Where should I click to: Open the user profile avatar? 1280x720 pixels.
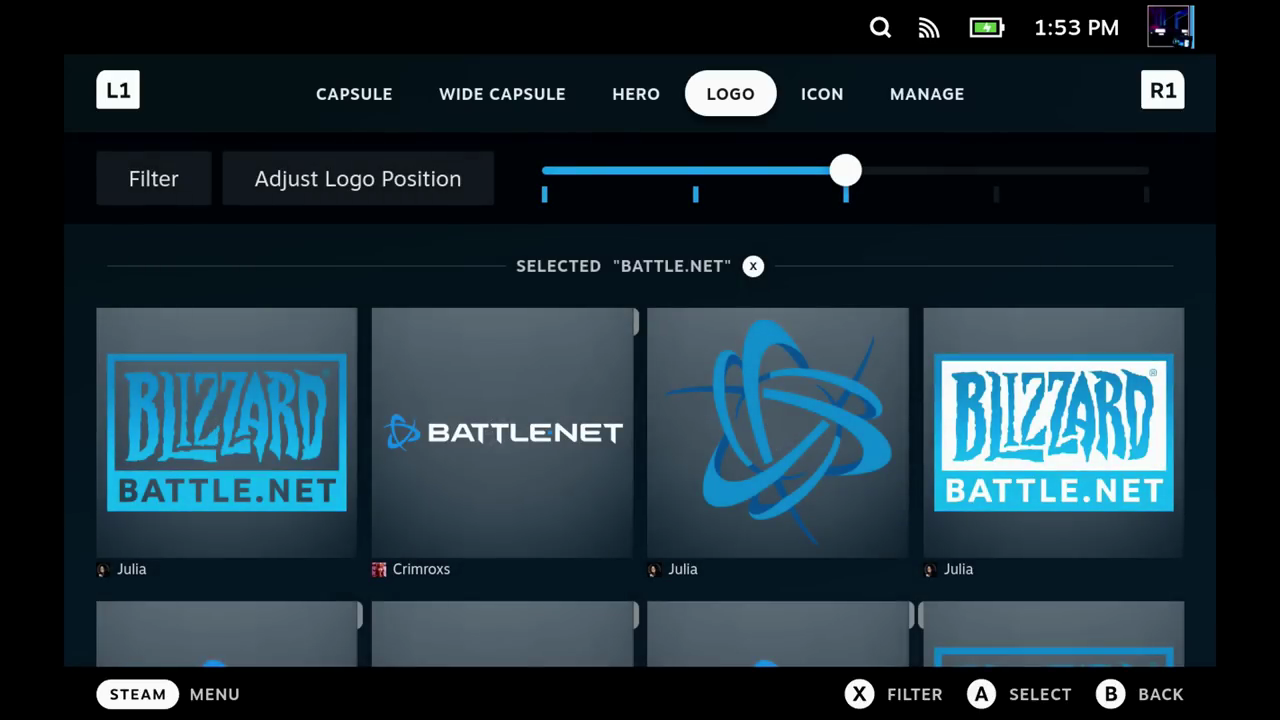click(1170, 28)
